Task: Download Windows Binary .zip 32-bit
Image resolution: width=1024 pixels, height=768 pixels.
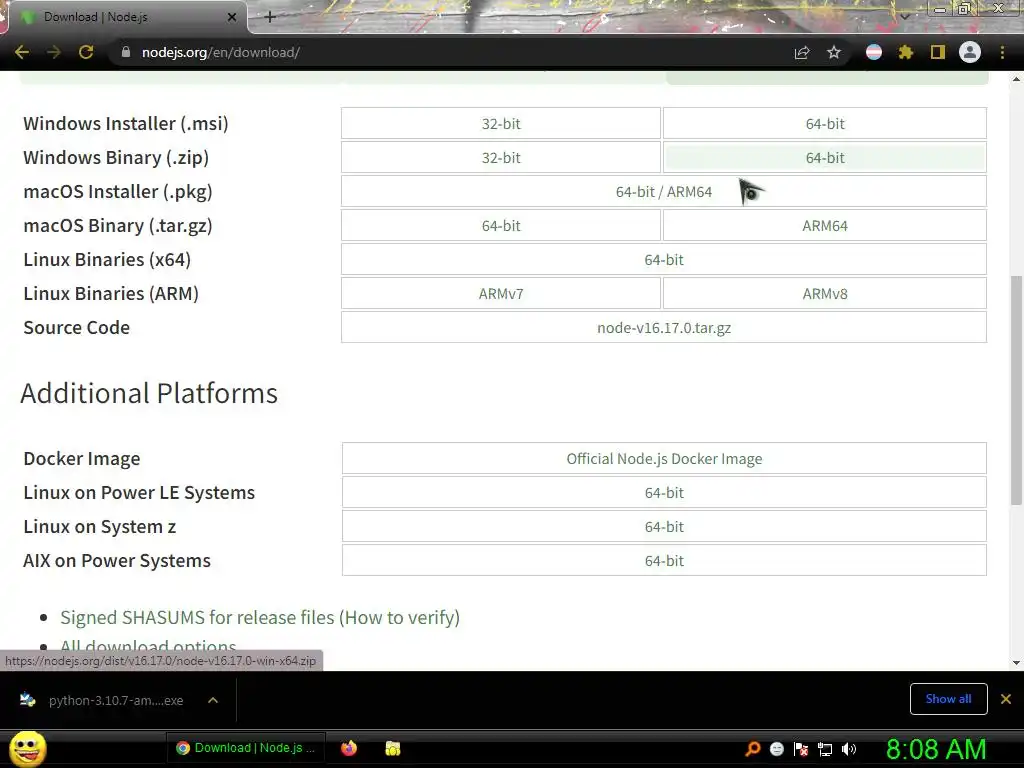Action: pos(501,157)
